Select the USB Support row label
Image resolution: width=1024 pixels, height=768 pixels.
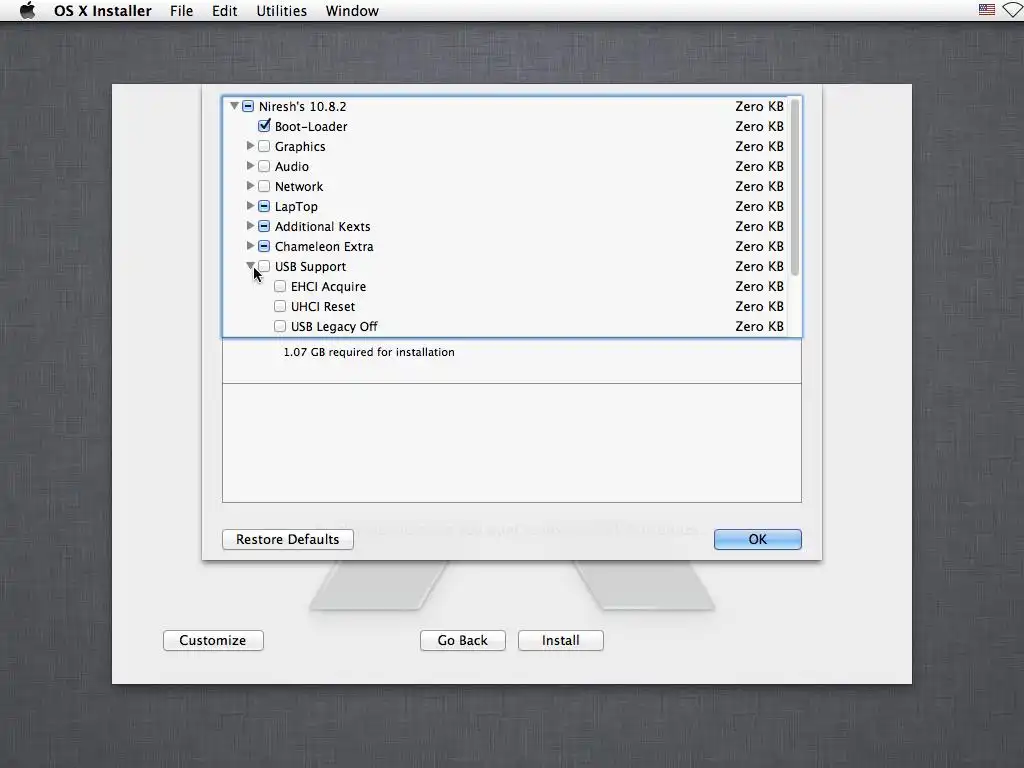point(310,266)
